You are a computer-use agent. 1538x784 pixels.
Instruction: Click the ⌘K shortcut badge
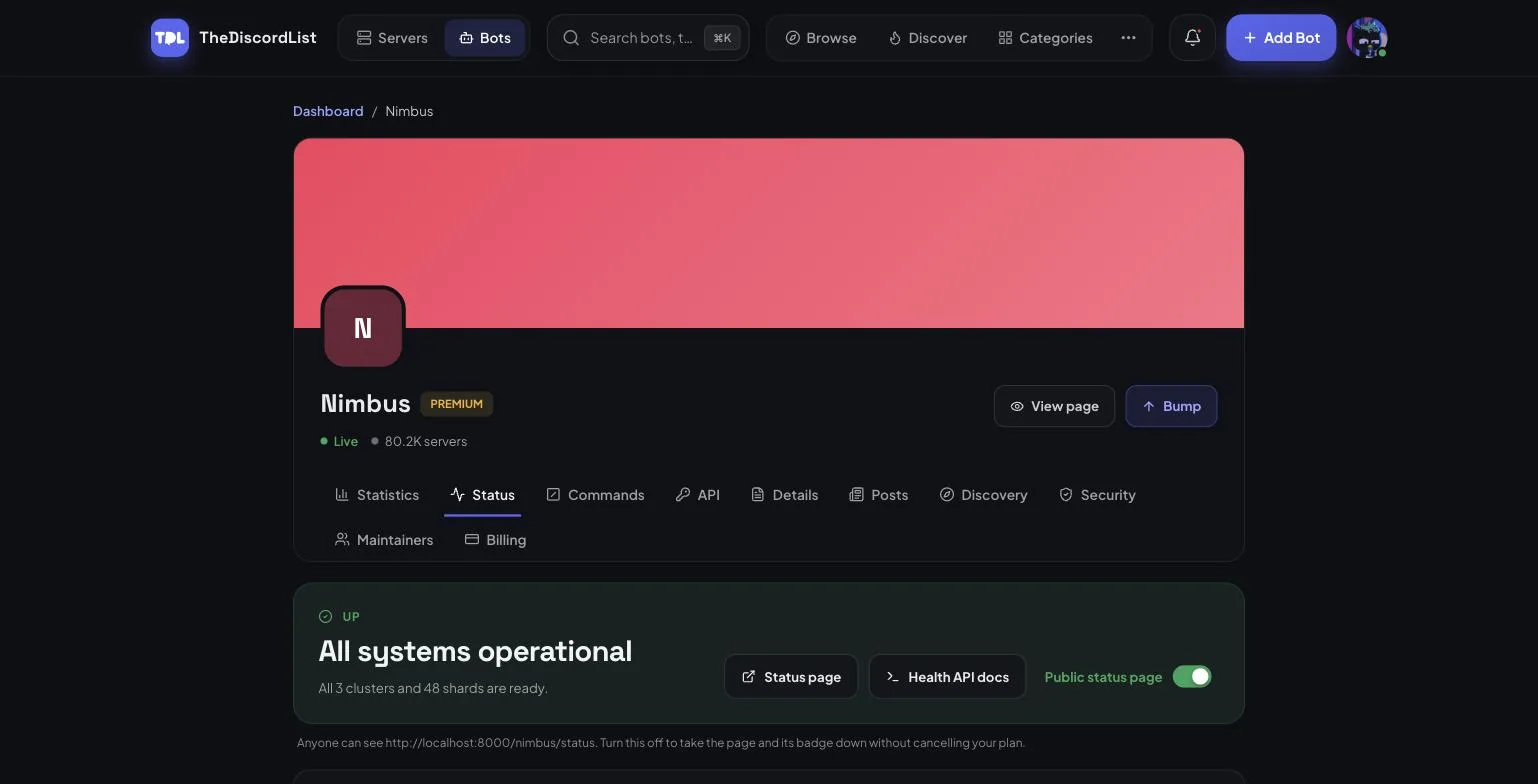722,38
